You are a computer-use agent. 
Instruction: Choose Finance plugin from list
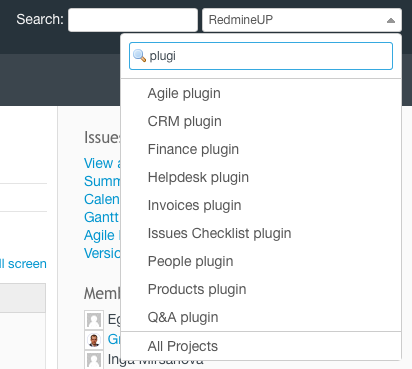pyautogui.click(x=261, y=149)
